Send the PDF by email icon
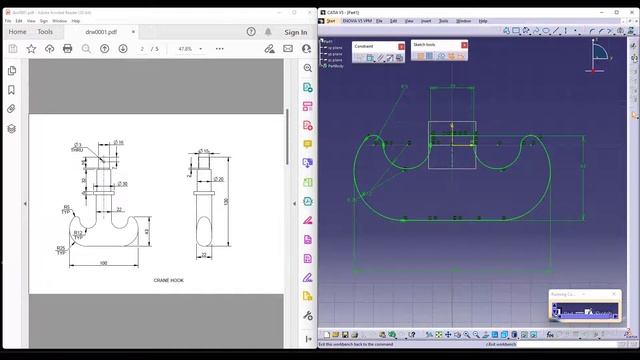This screenshot has width=640, height=360. pyautogui.click(x=288, y=49)
